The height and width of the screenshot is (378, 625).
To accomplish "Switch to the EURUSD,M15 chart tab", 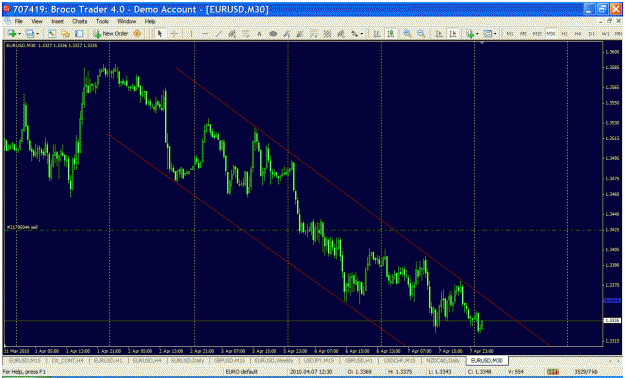I will pyautogui.click(x=25, y=360).
